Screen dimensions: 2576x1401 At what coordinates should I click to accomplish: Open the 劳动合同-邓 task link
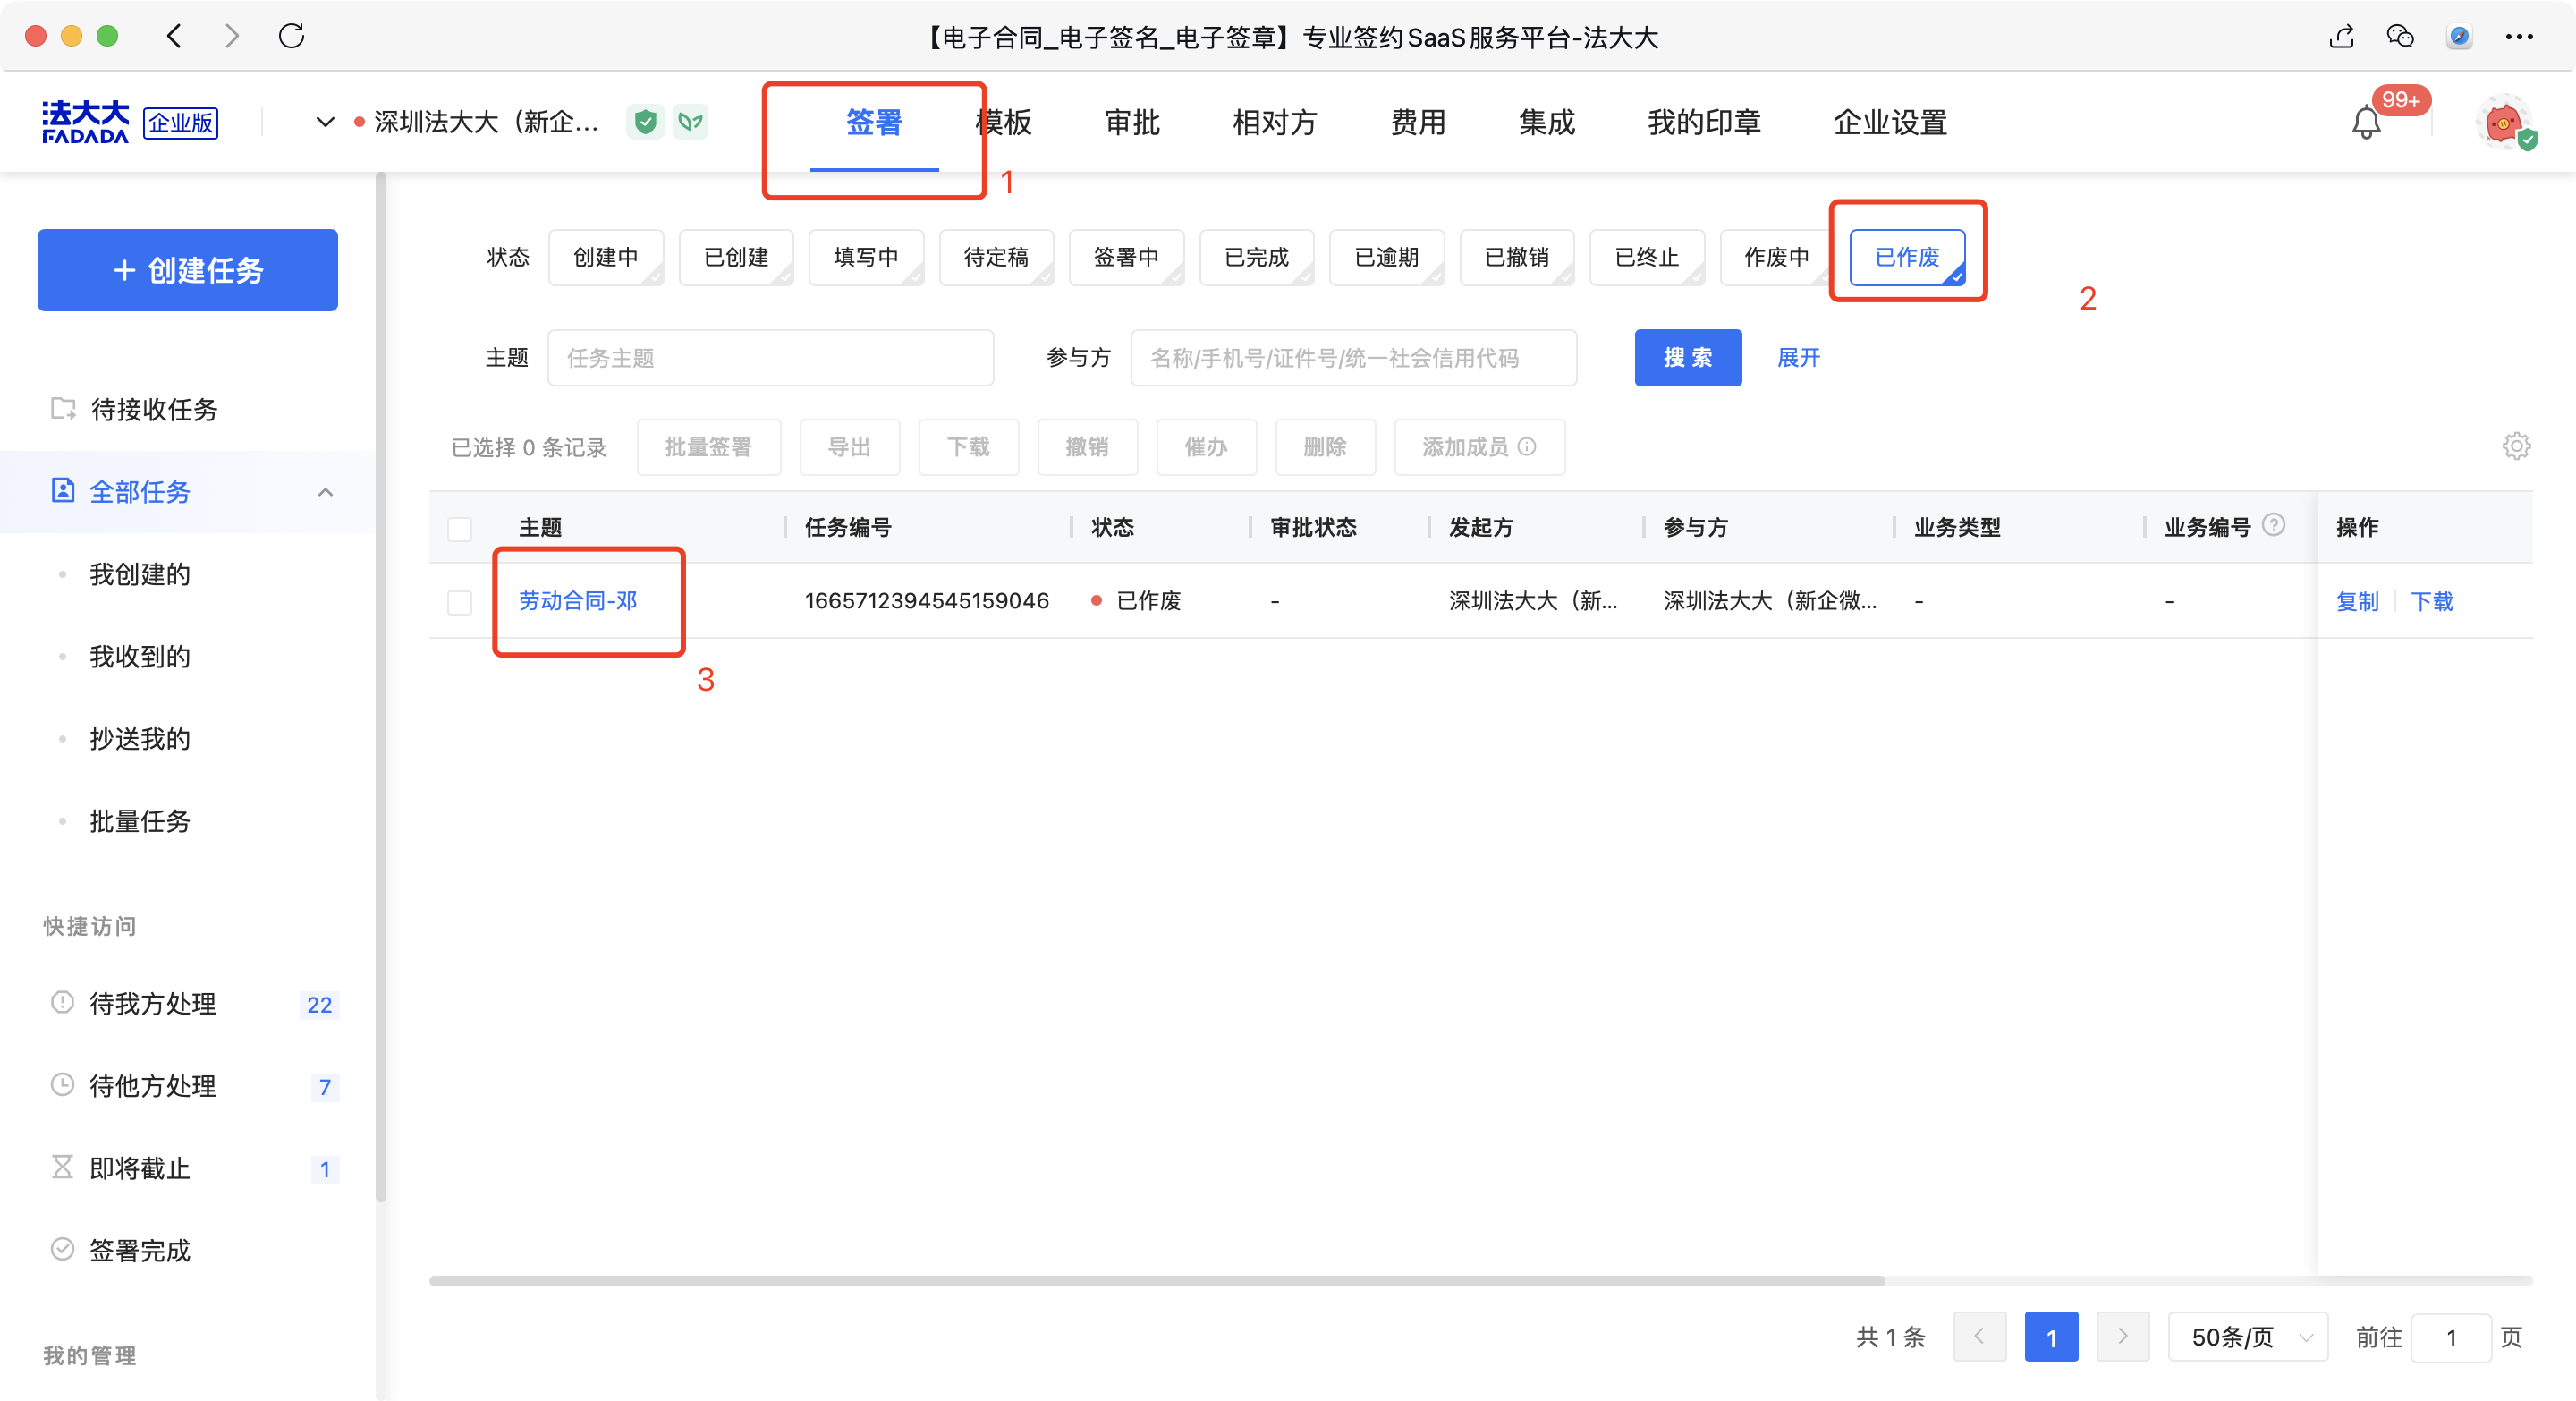[577, 601]
